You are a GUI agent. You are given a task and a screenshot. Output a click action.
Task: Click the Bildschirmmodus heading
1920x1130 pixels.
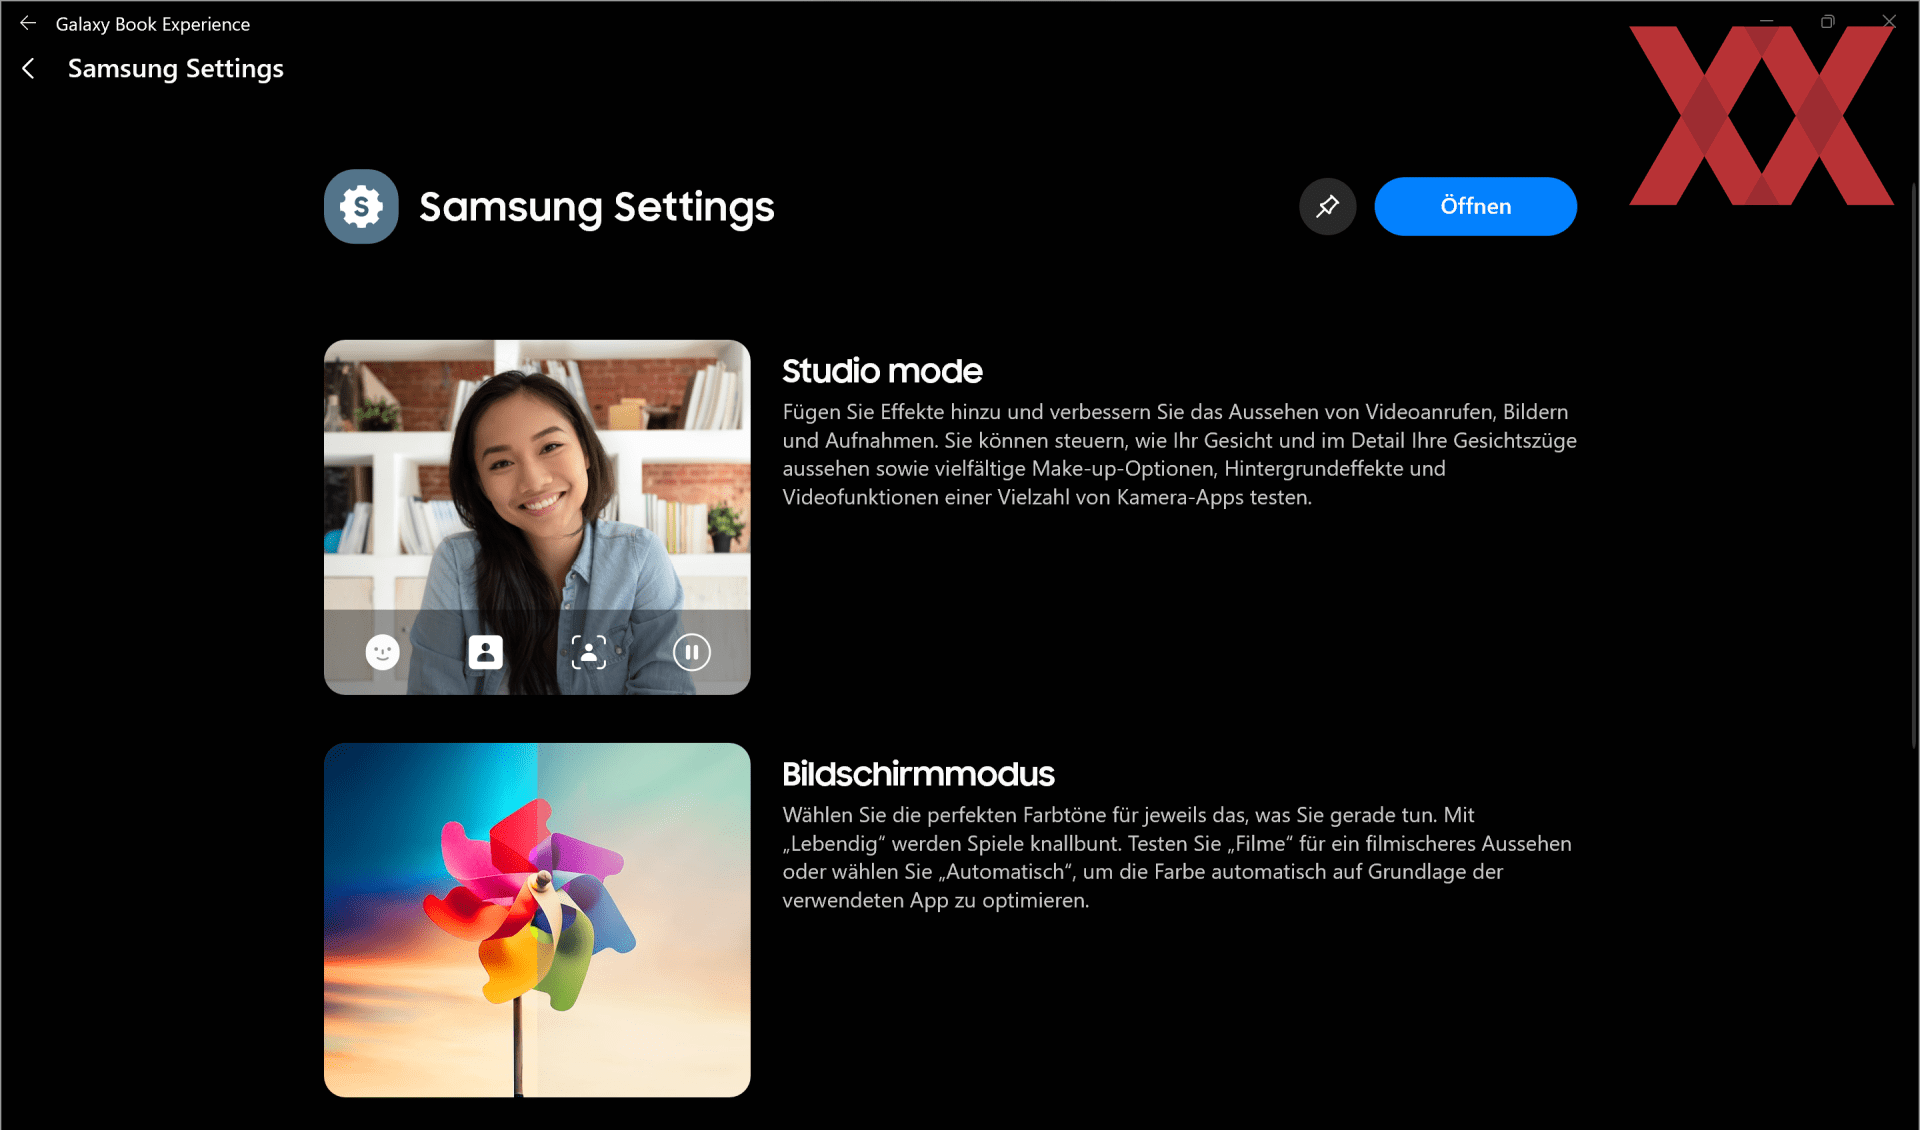(918, 774)
